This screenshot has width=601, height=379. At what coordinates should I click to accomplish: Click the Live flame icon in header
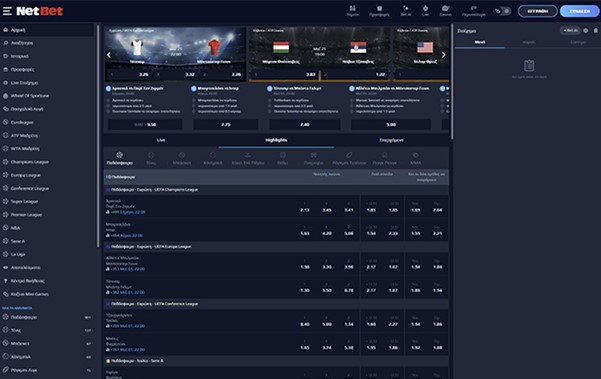(x=425, y=11)
